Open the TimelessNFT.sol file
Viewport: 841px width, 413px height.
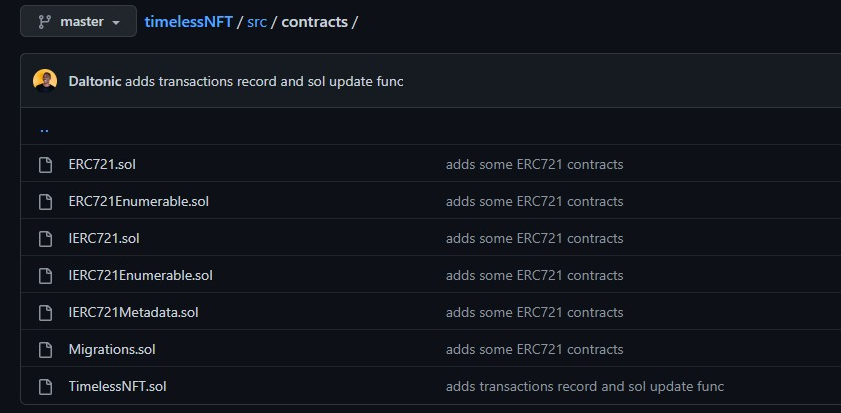pyautogui.click(x=117, y=386)
